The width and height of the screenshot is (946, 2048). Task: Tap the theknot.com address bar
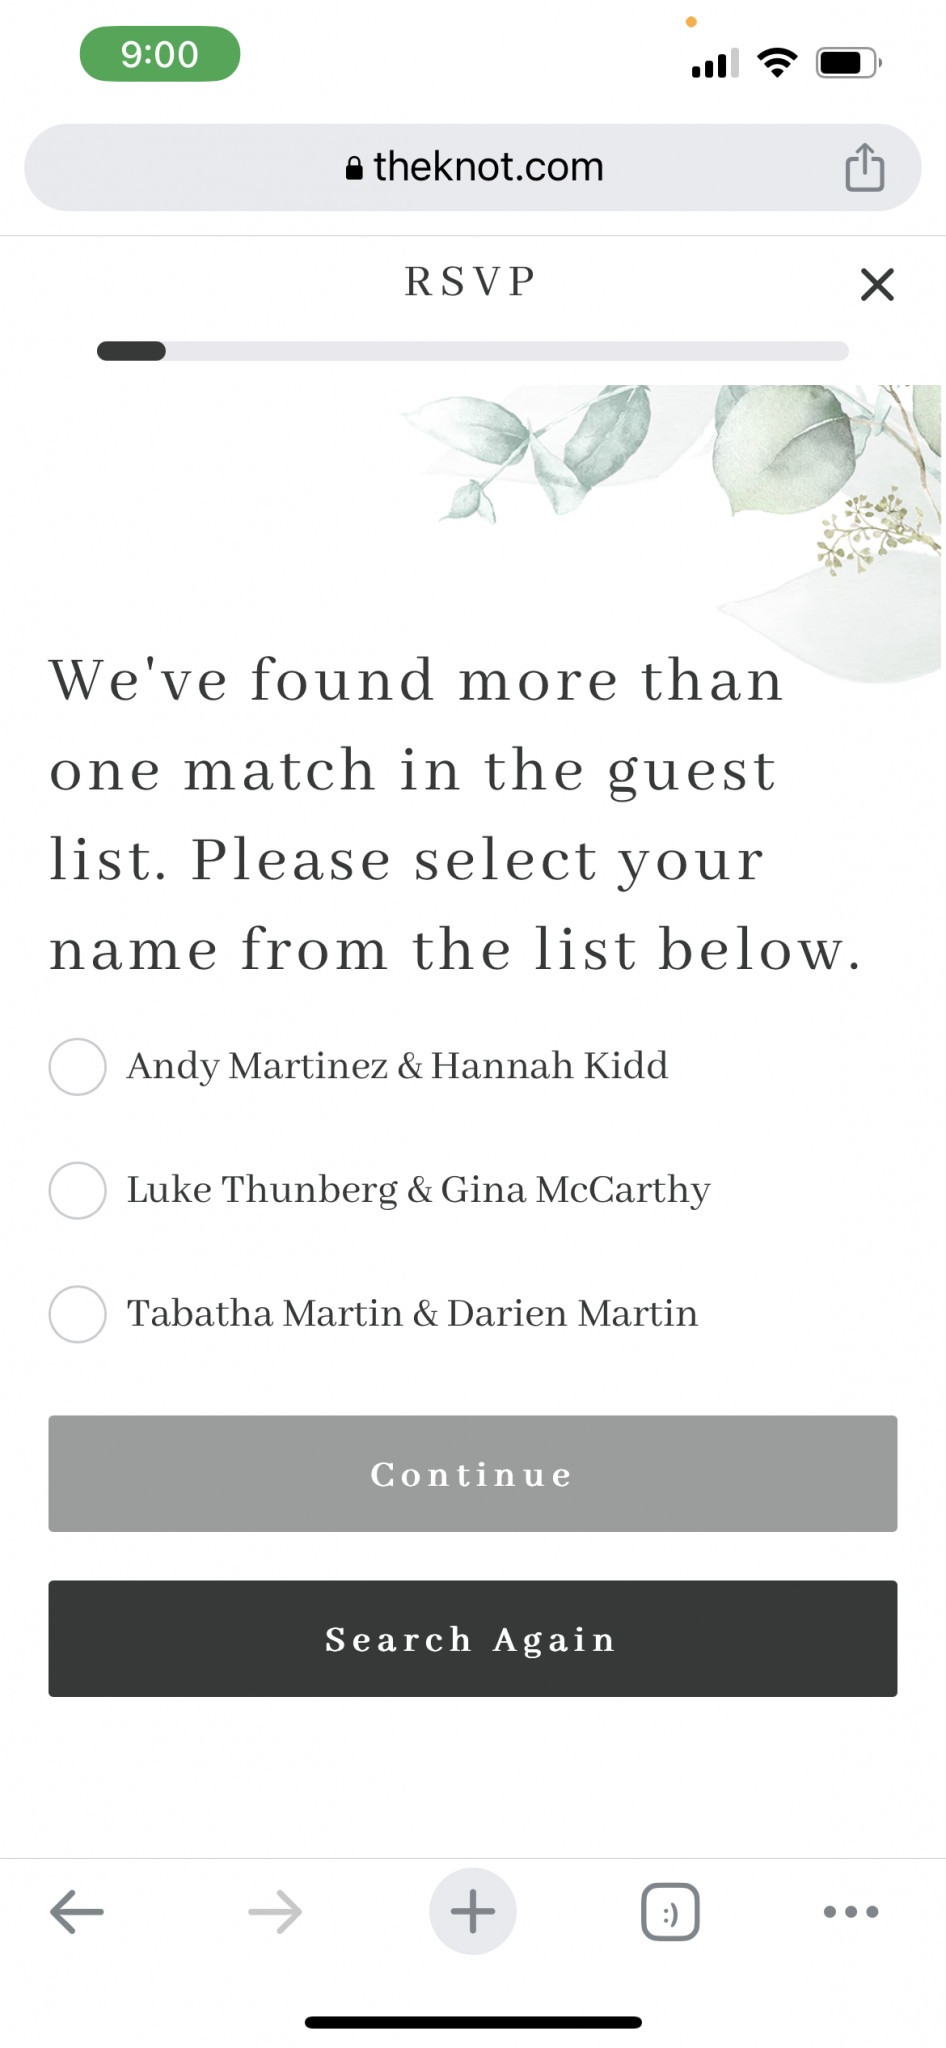coord(473,167)
